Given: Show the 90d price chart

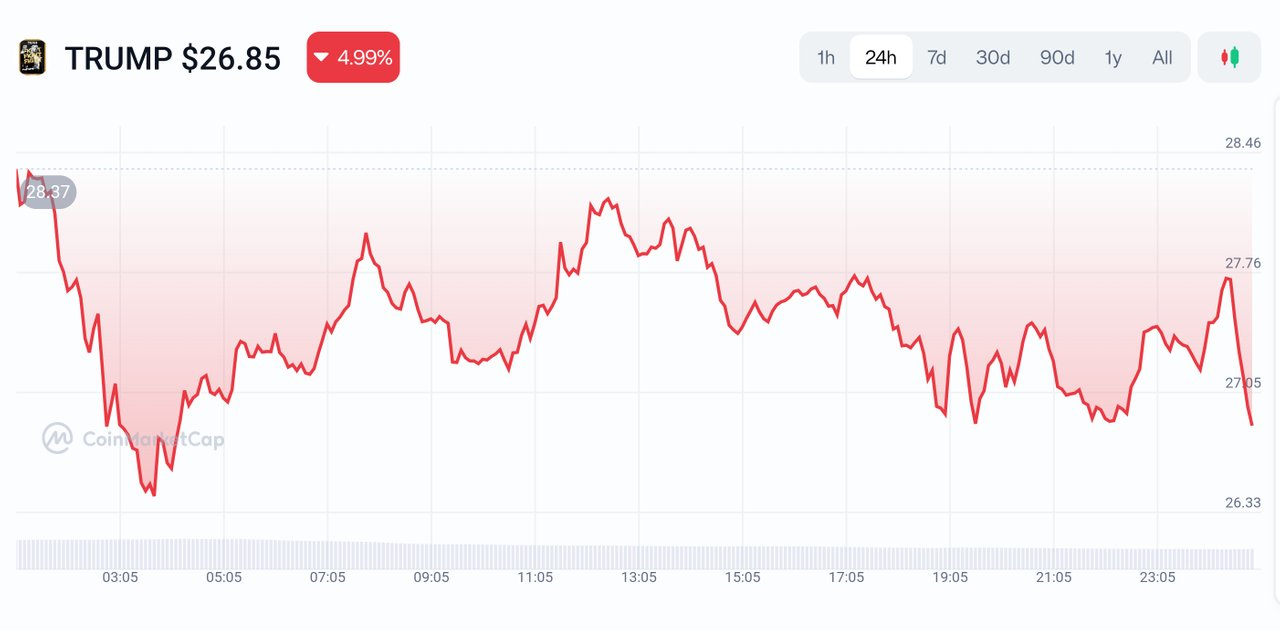Looking at the screenshot, I should click(1057, 57).
